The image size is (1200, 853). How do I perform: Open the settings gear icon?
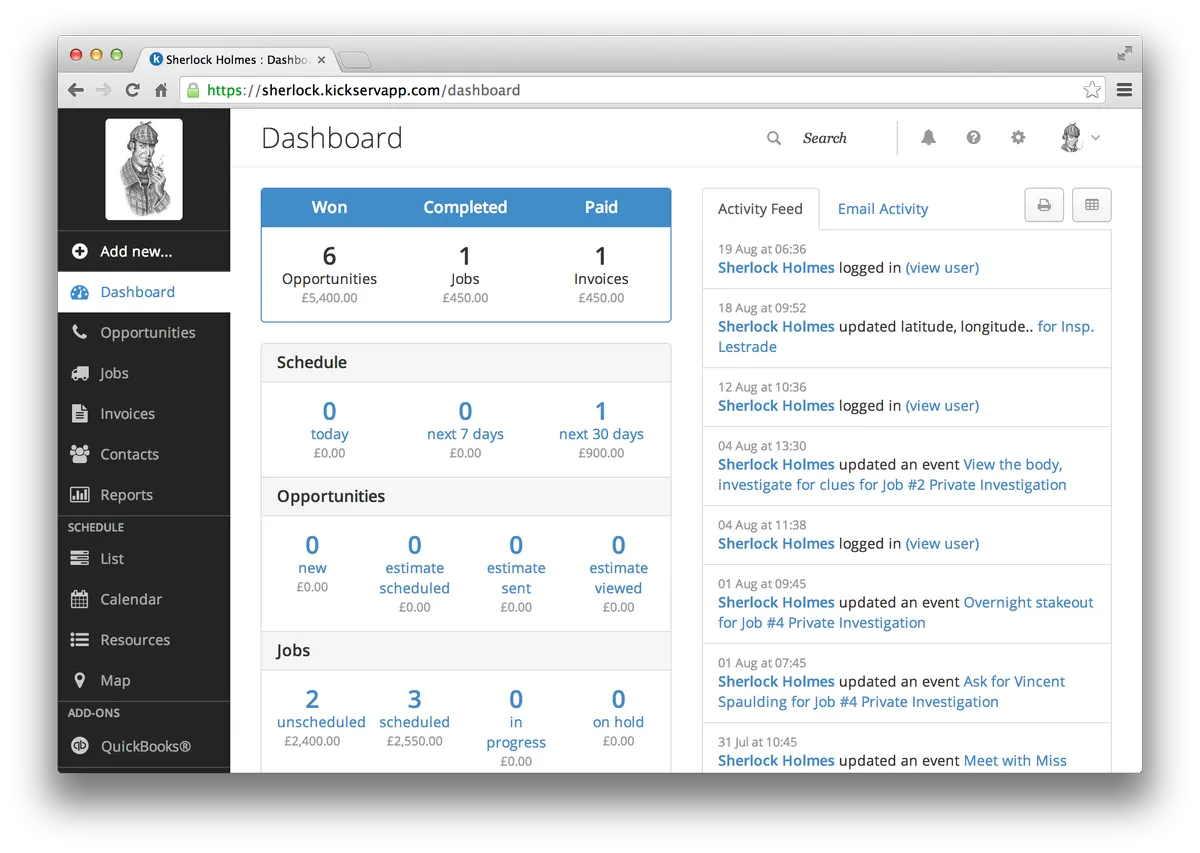pyautogui.click(x=1018, y=138)
